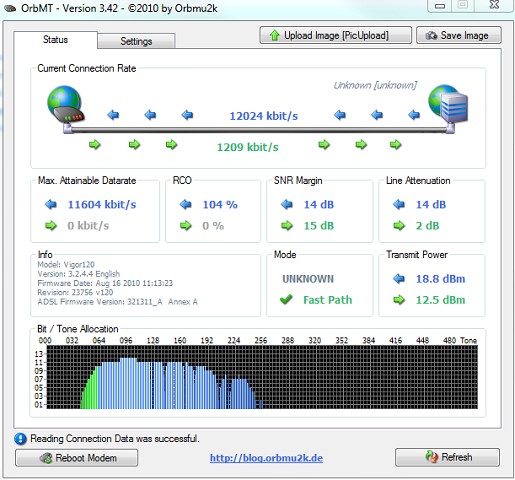515x480 pixels.
Task: Click the 12024 kbit/s downstream rate
Action: click(x=263, y=116)
